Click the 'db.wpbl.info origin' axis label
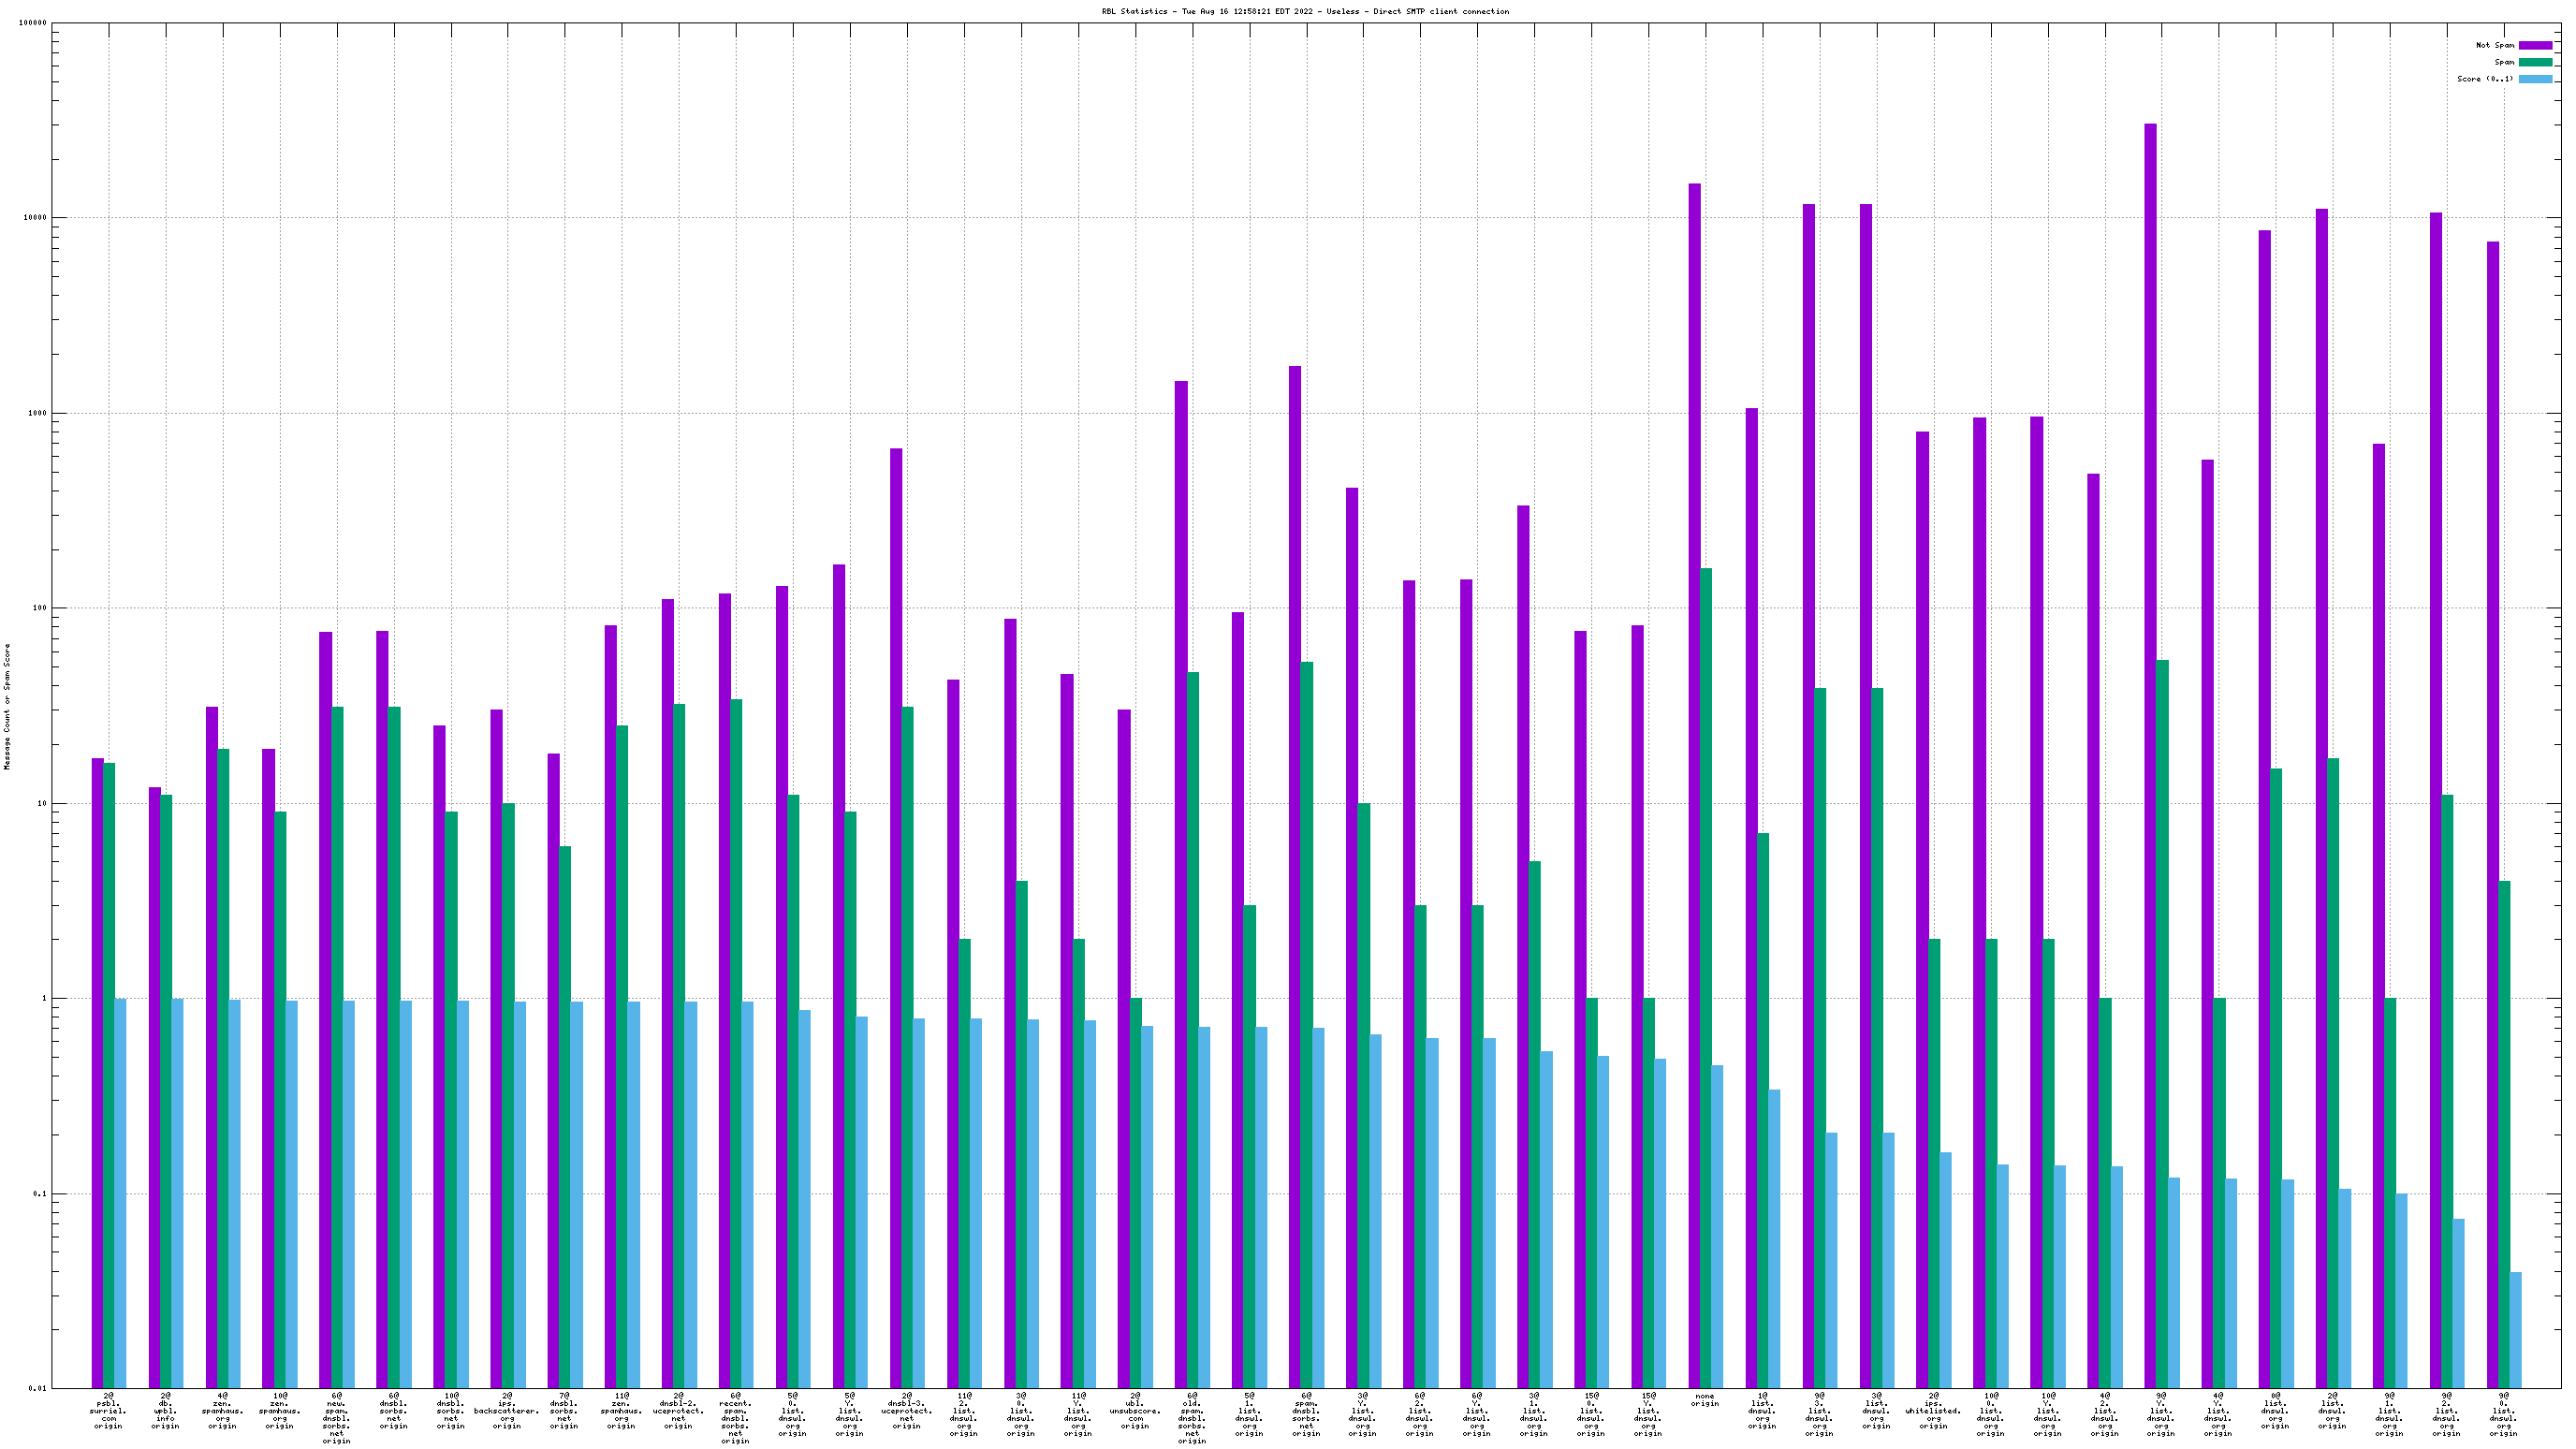This screenshot has width=2576, height=1449. pos(165,1410)
